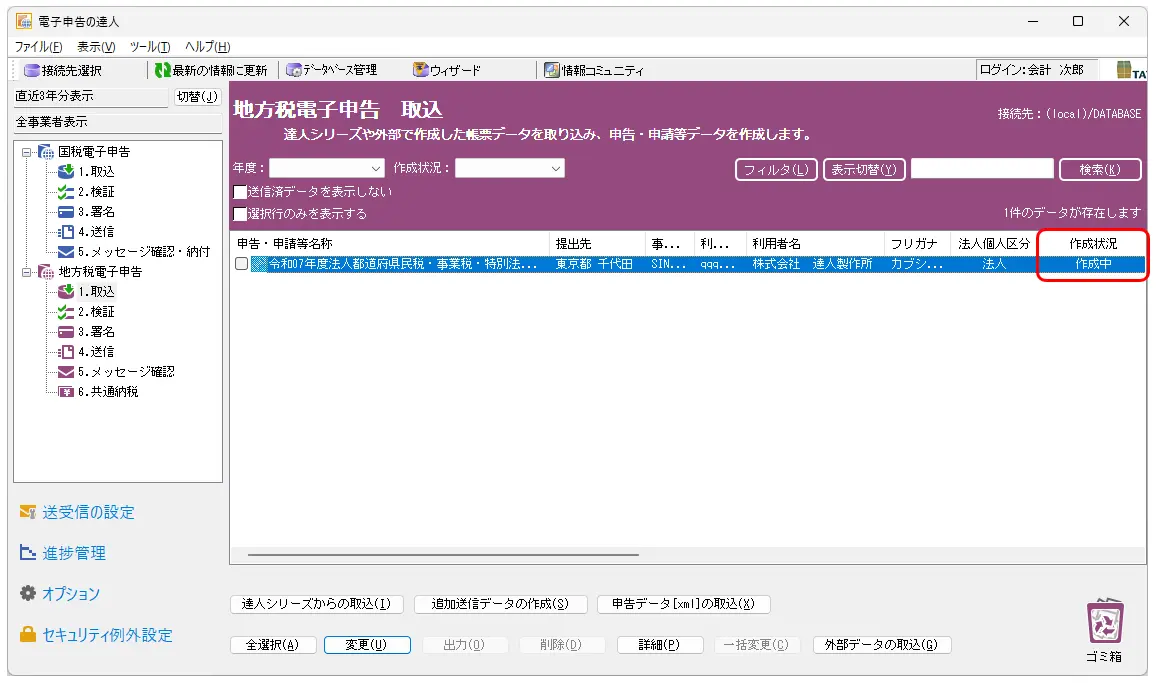Open the ファイル(F) menu
Screen dimensions: 1156x683
pos(38,47)
